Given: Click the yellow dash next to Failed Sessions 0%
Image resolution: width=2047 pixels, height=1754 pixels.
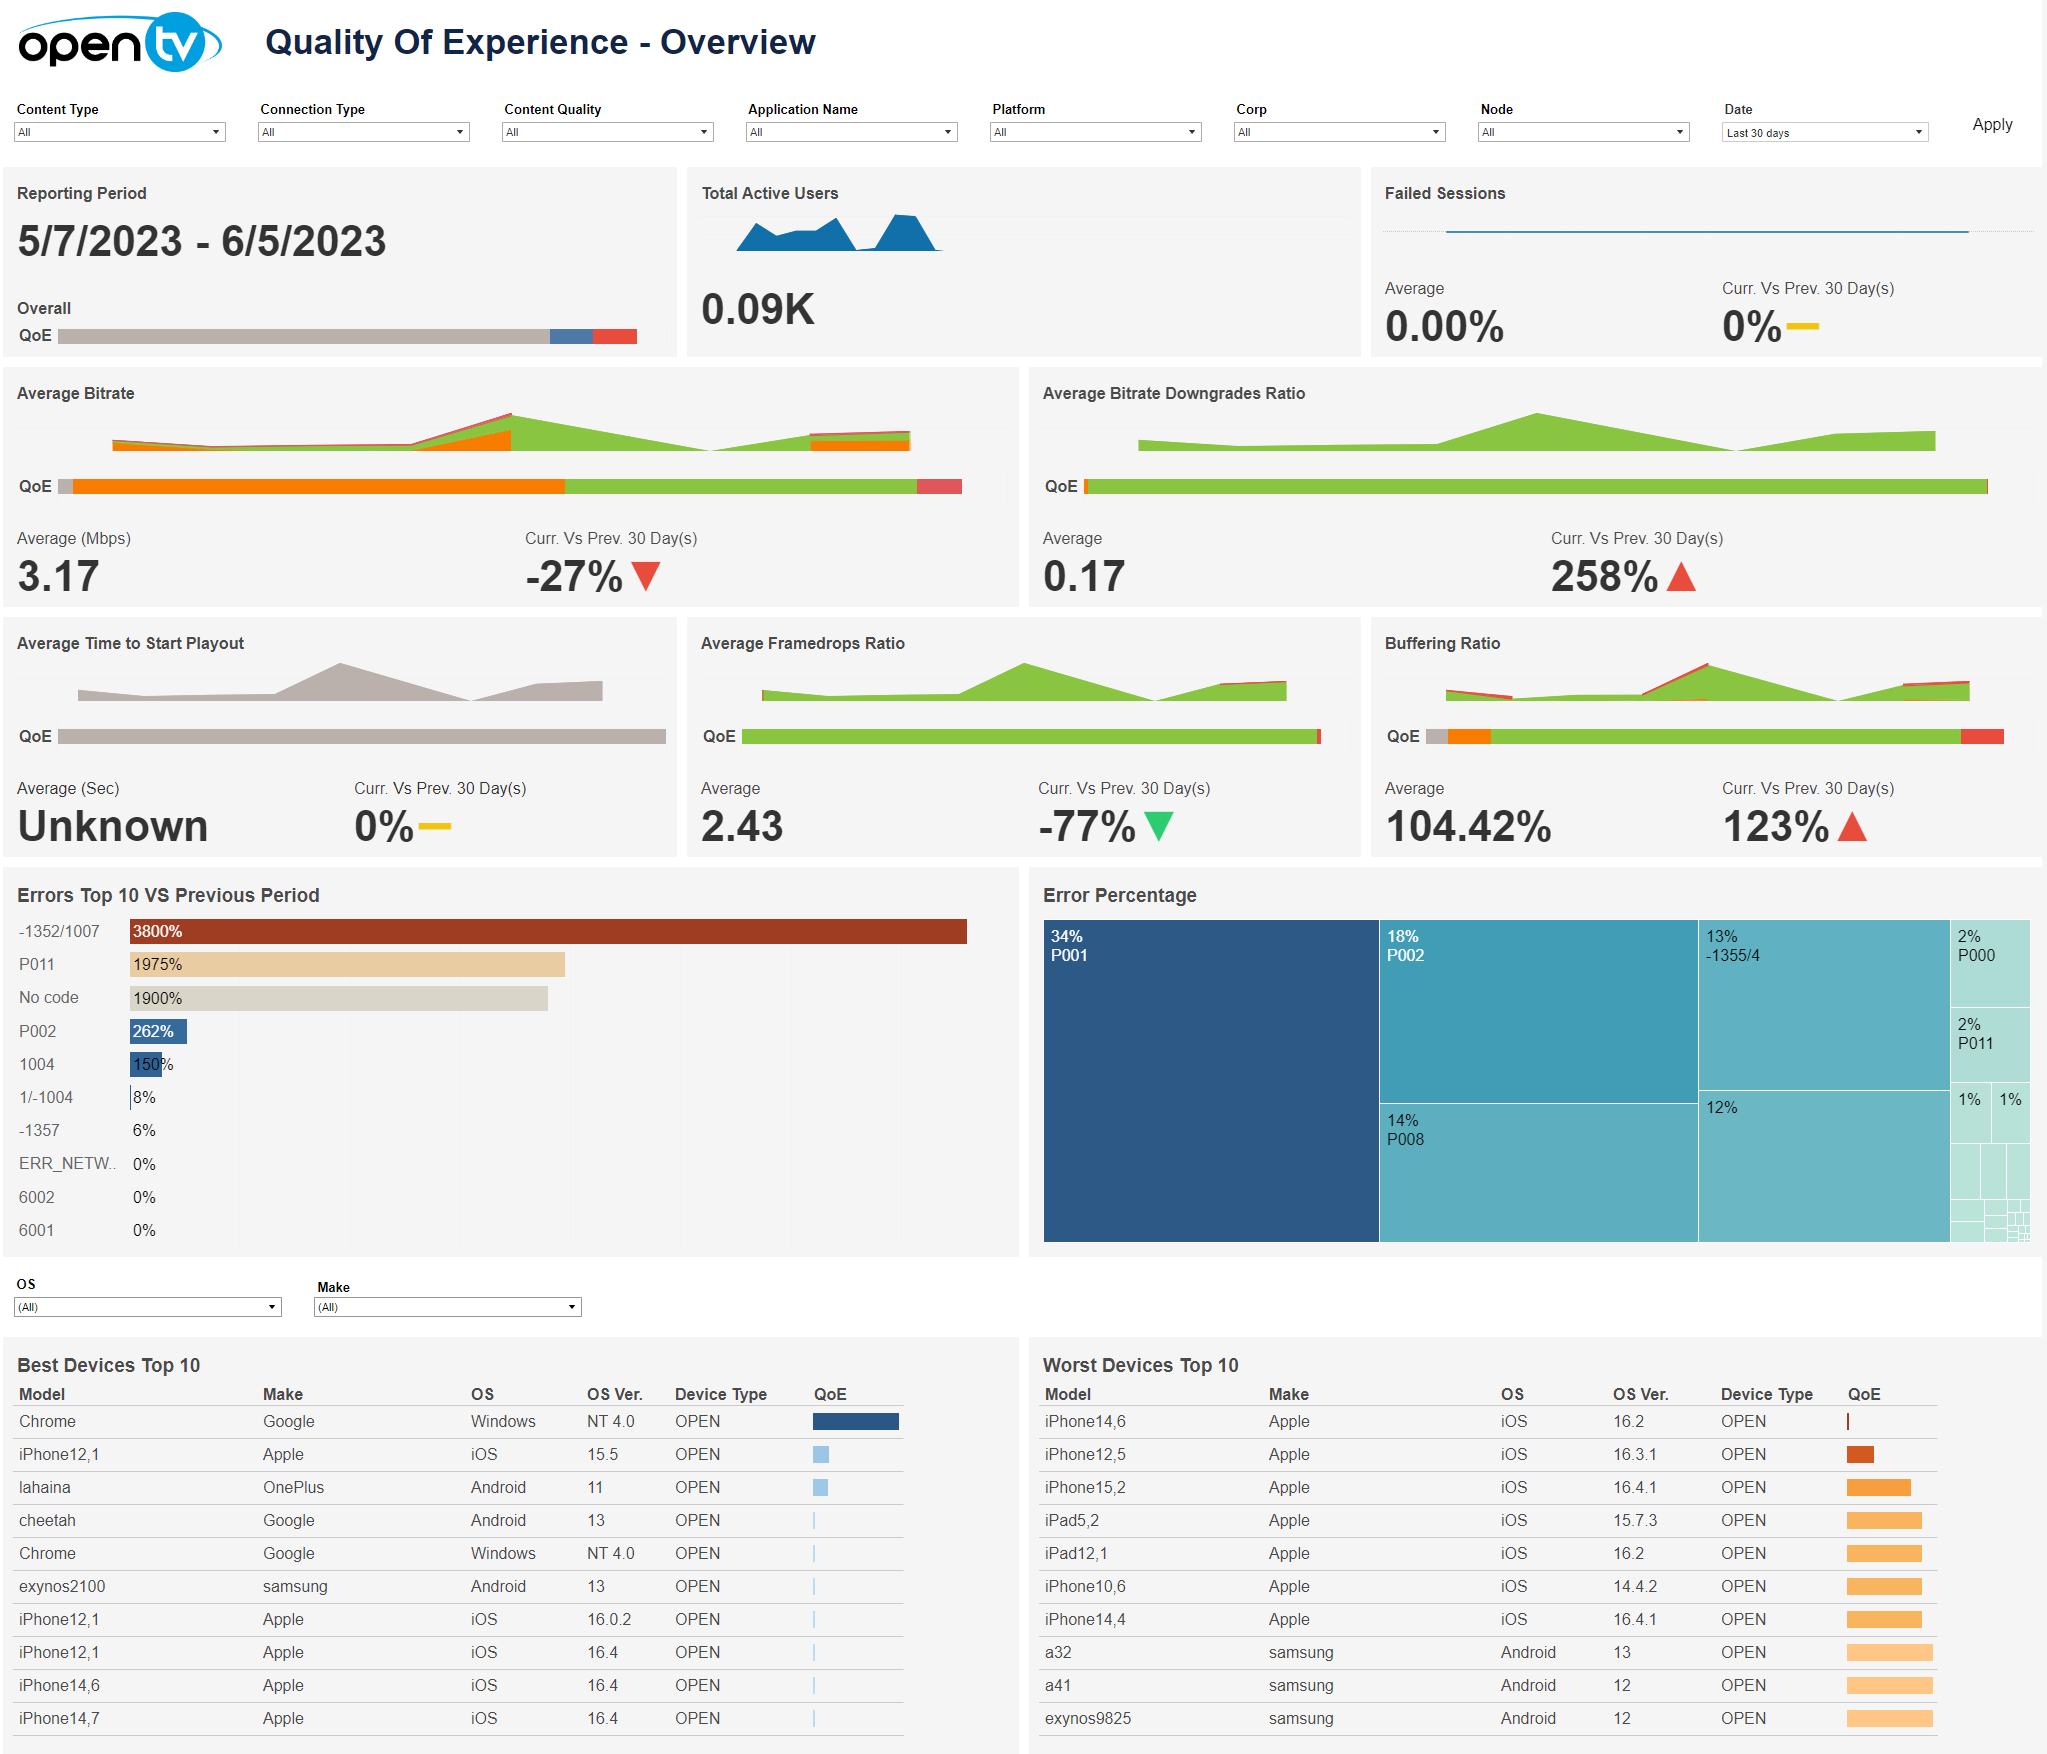Looking at the screenshot, I should (1802, 326).
